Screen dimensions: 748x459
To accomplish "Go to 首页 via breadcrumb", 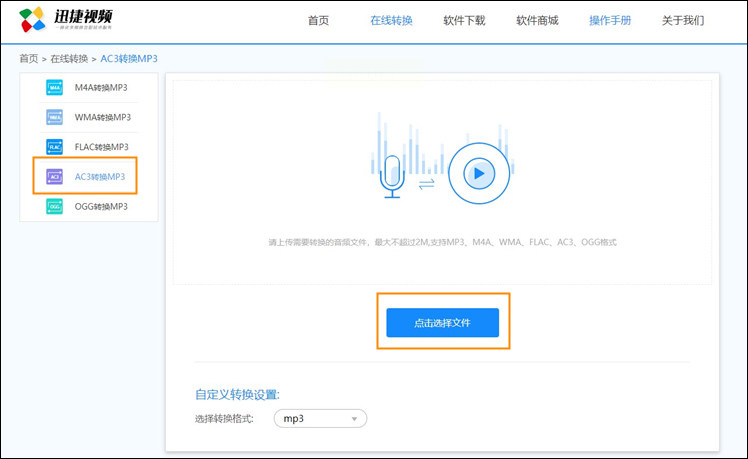I will (x=29, y=59).
